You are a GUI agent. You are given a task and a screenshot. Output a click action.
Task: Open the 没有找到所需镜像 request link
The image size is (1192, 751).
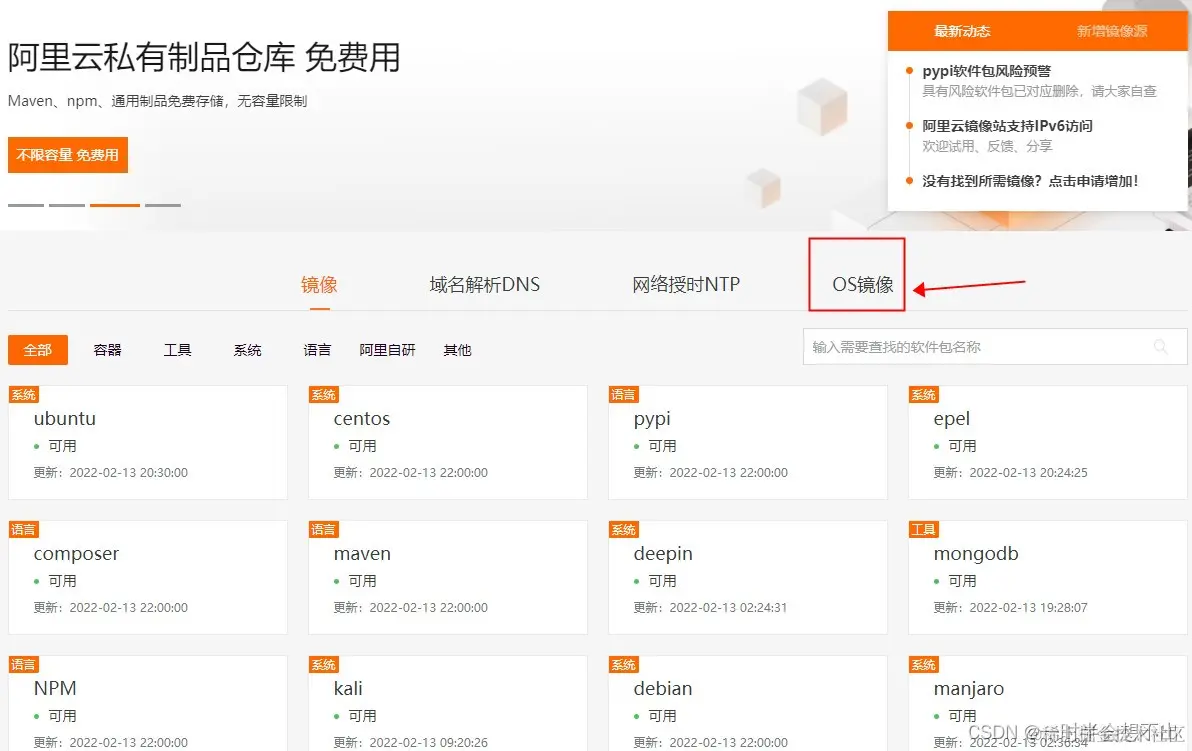[x=1030, y=181]
